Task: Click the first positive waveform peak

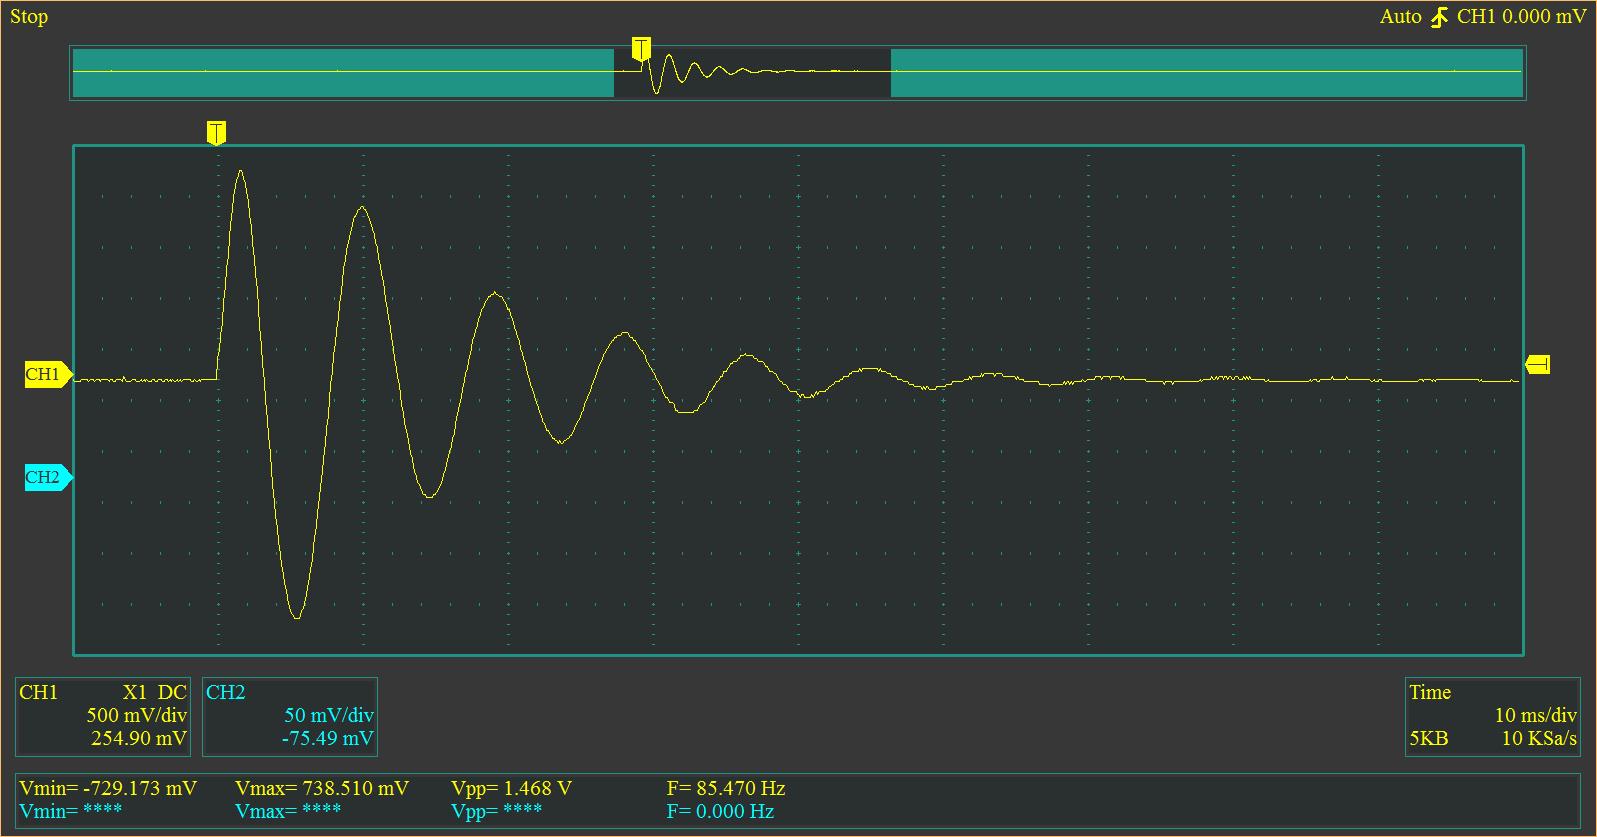Action: tap(240, 172)
